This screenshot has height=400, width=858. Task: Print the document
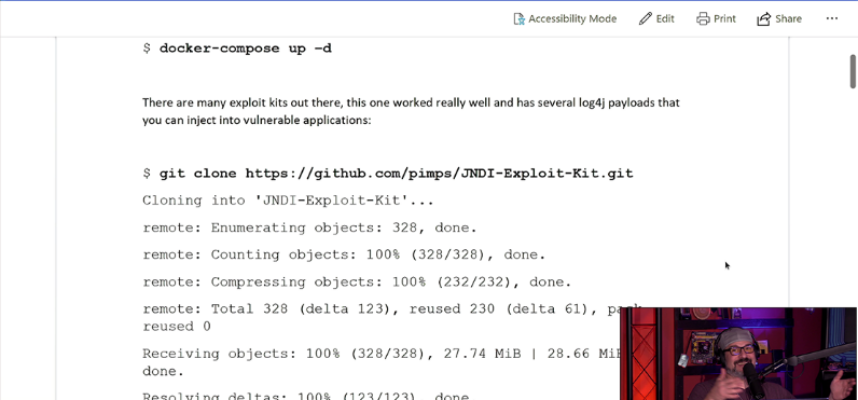[x=716, y=19]
